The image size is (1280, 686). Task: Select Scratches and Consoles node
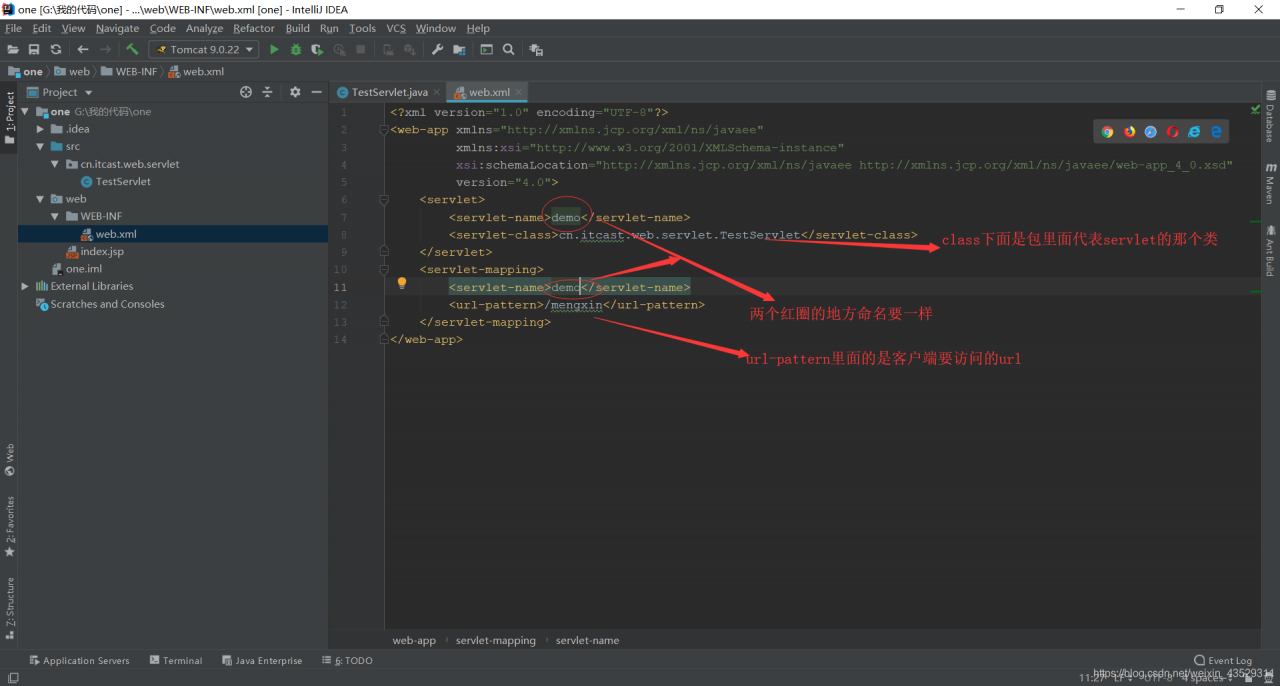(107, 304)
